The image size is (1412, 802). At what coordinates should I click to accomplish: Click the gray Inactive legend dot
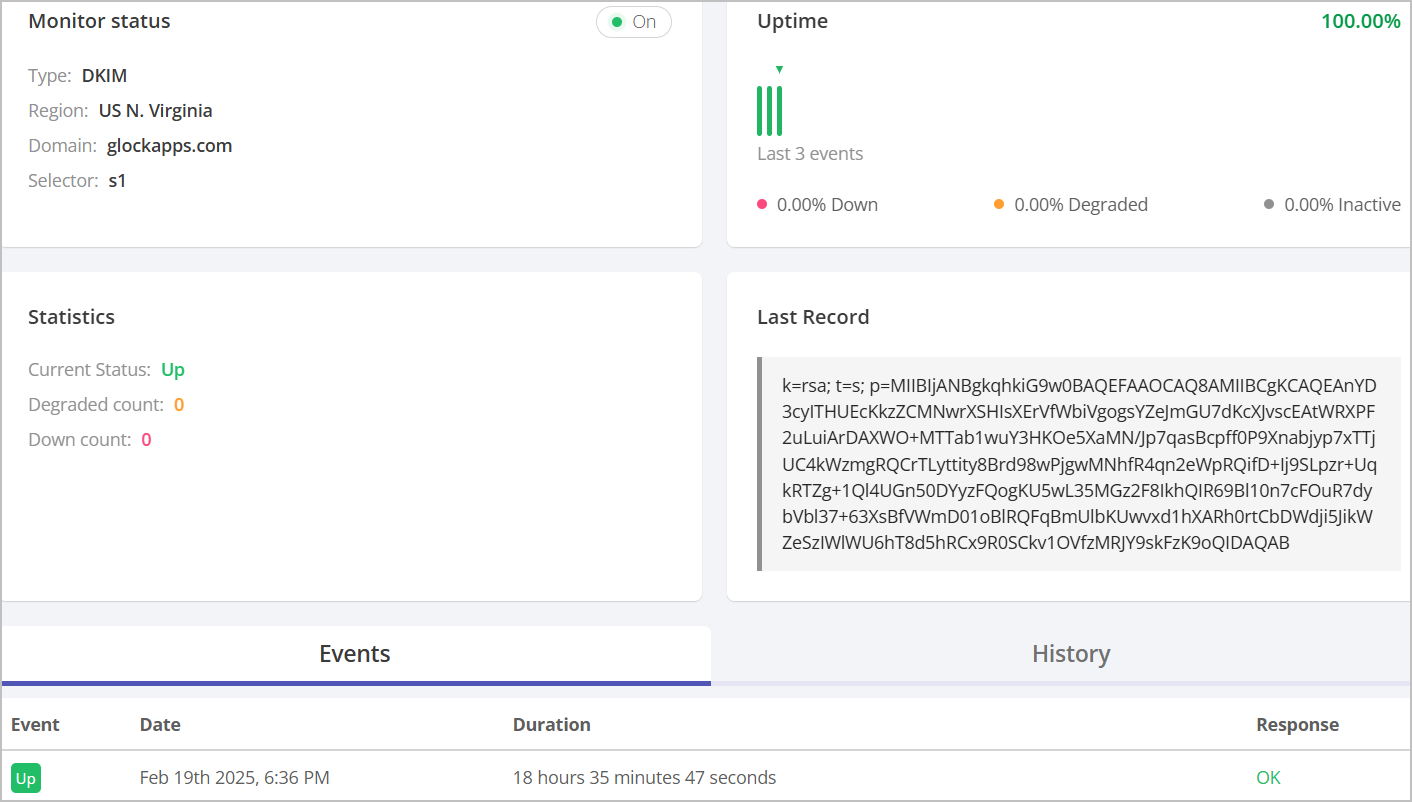(x=1269, y=204)
